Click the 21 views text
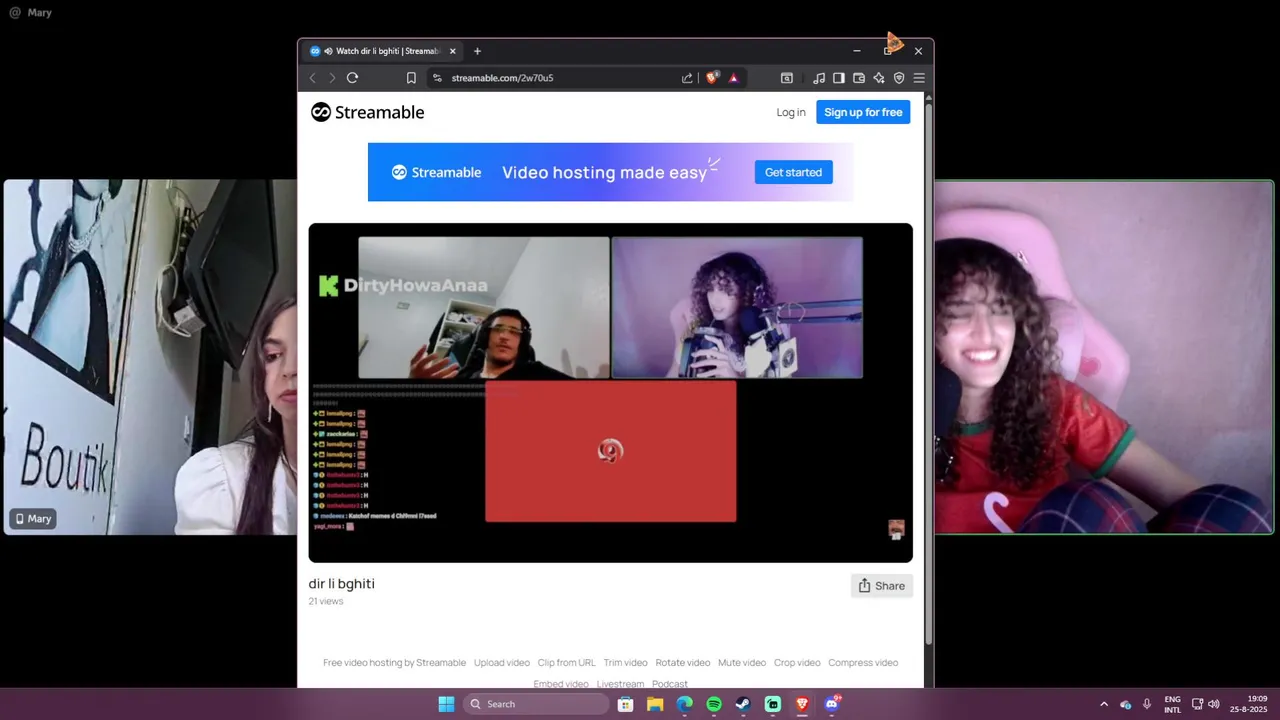Screen dimensions: 1280x720 click(x=326, y=601)
